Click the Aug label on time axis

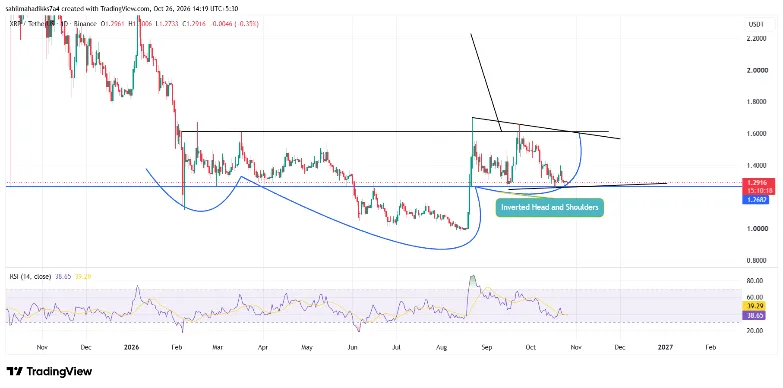pos(442,347)
